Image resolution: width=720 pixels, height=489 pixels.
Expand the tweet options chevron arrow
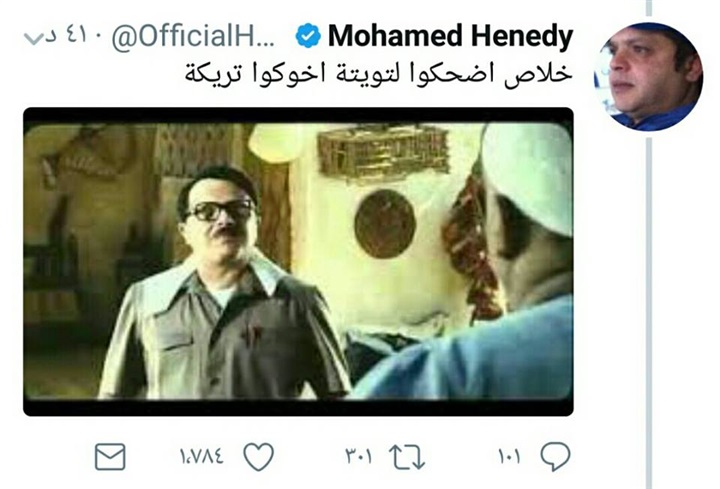(33, 39)
